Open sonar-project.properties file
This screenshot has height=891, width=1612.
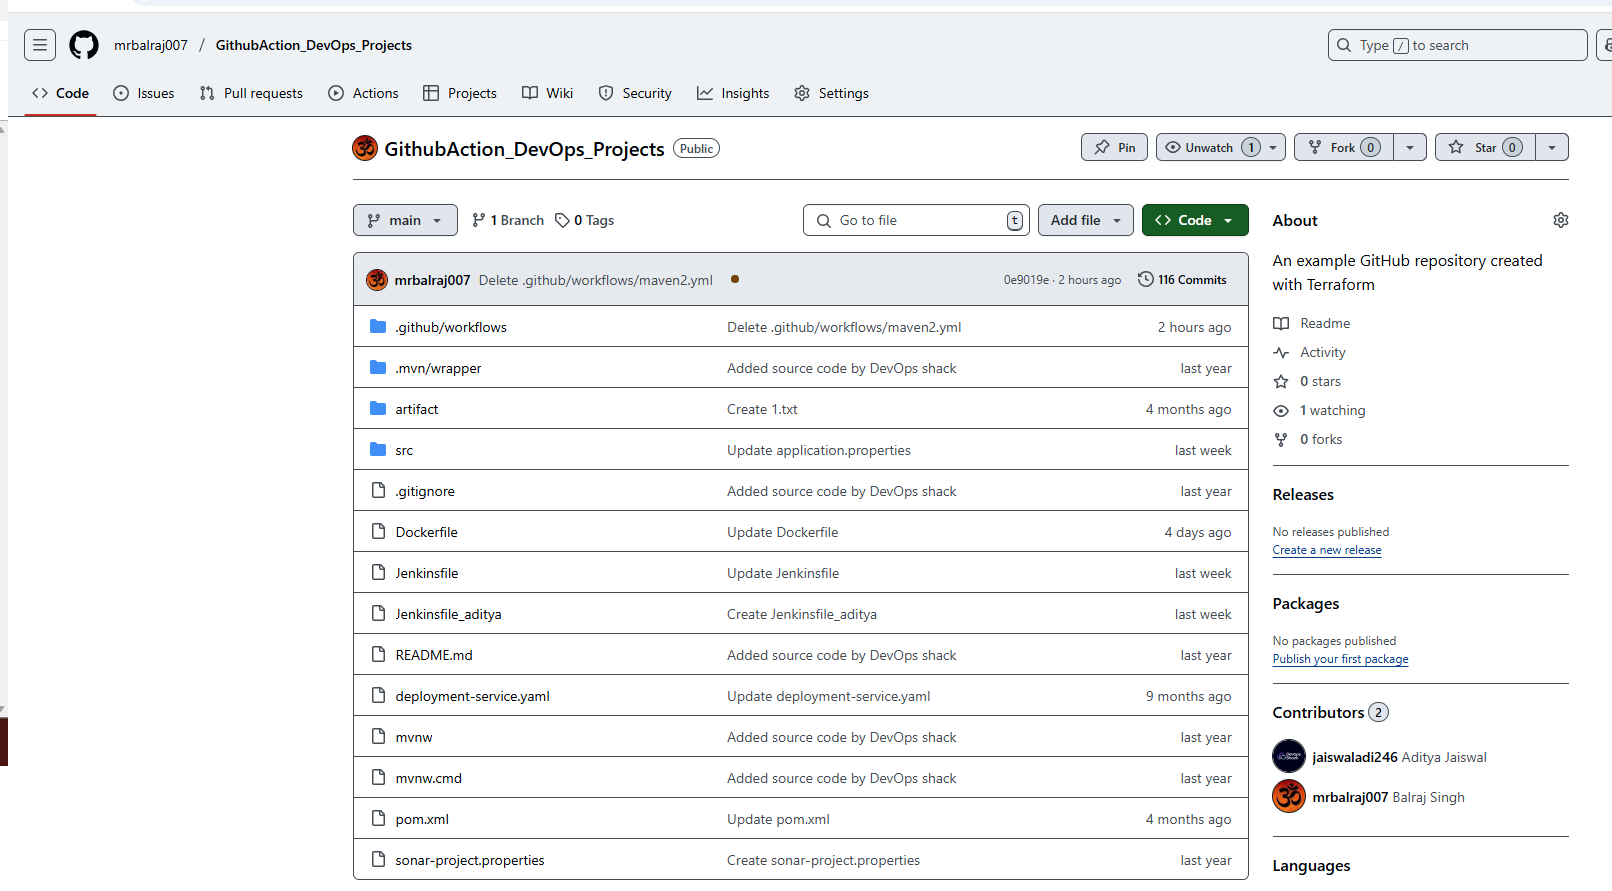470,860
